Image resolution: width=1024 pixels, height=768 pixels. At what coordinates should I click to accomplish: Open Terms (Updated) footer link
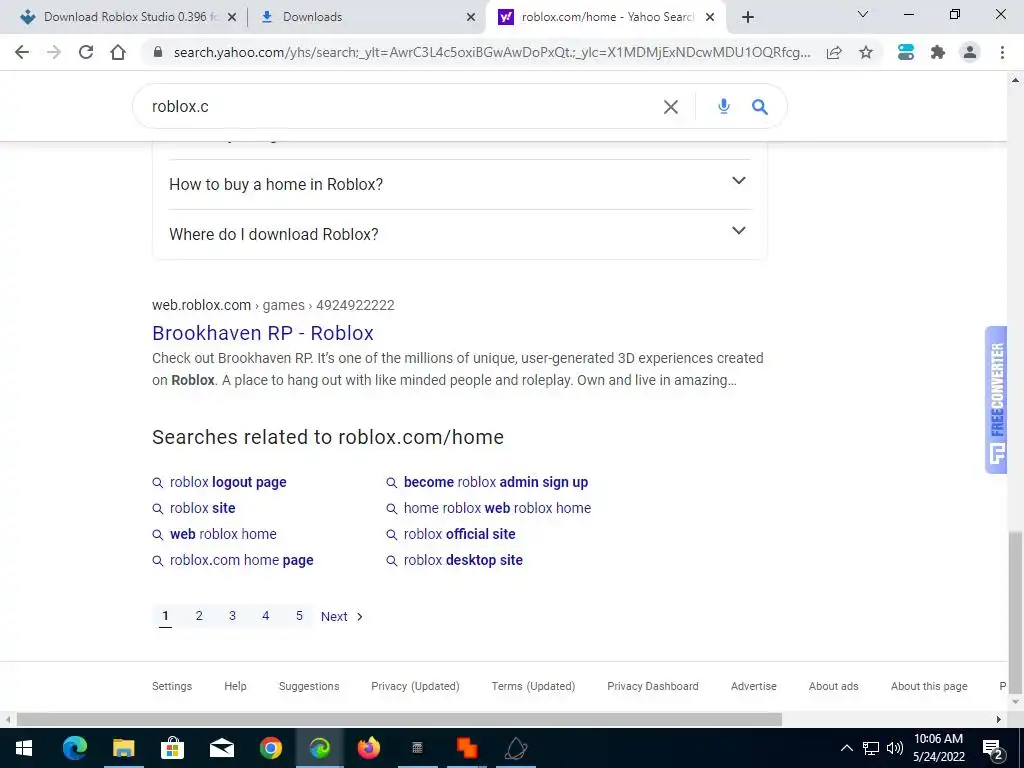tap(533, 686)
